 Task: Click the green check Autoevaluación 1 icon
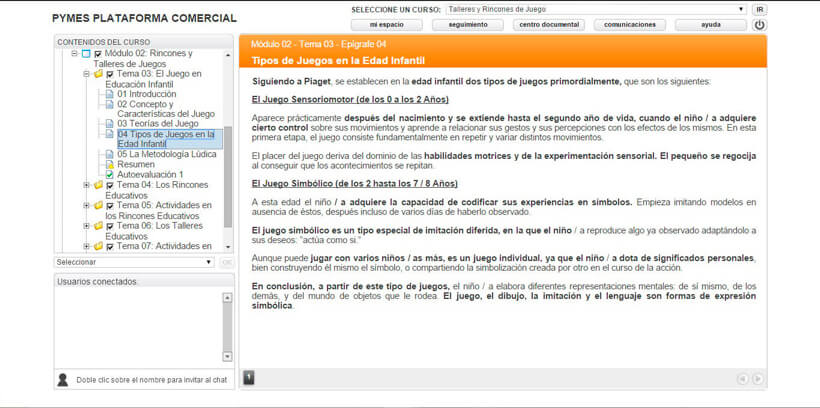point(109,174)
